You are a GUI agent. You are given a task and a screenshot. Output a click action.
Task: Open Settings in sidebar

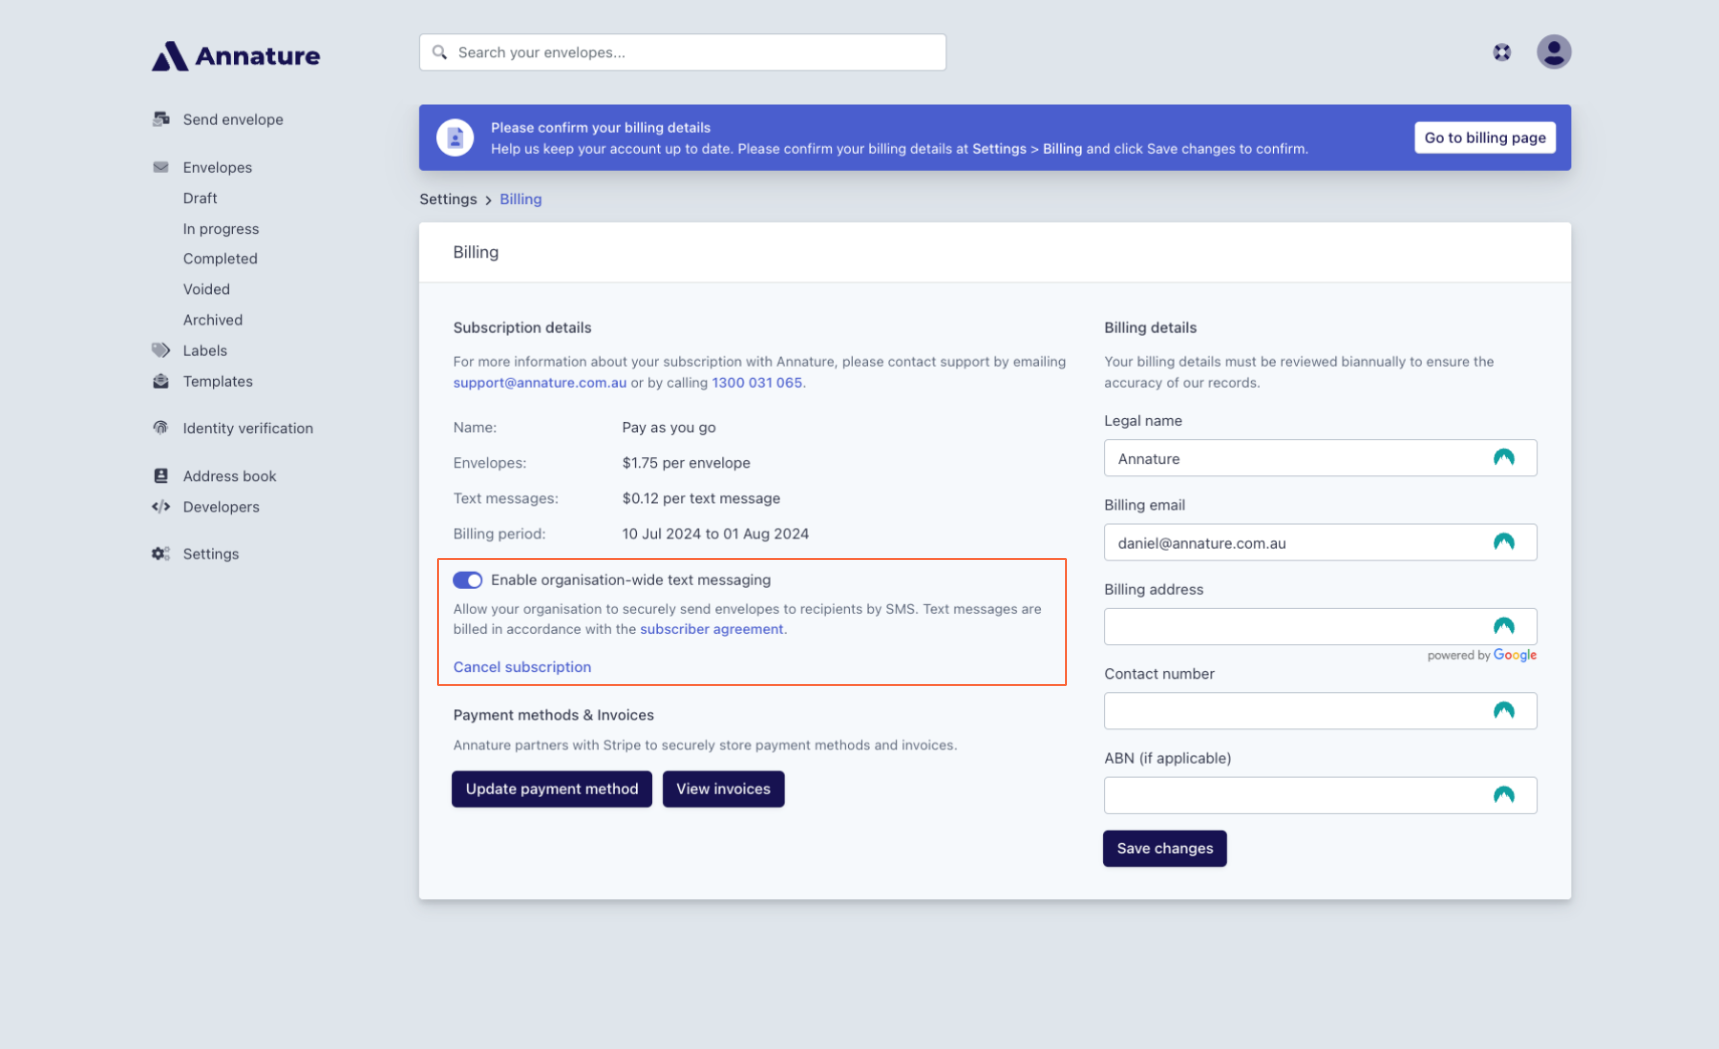[211, 554]
